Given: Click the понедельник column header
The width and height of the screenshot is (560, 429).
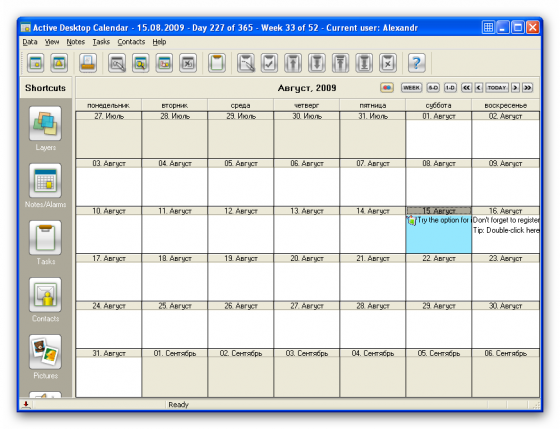Looking at the screenshot, I should pyautogui.click(x=109, y=105).
